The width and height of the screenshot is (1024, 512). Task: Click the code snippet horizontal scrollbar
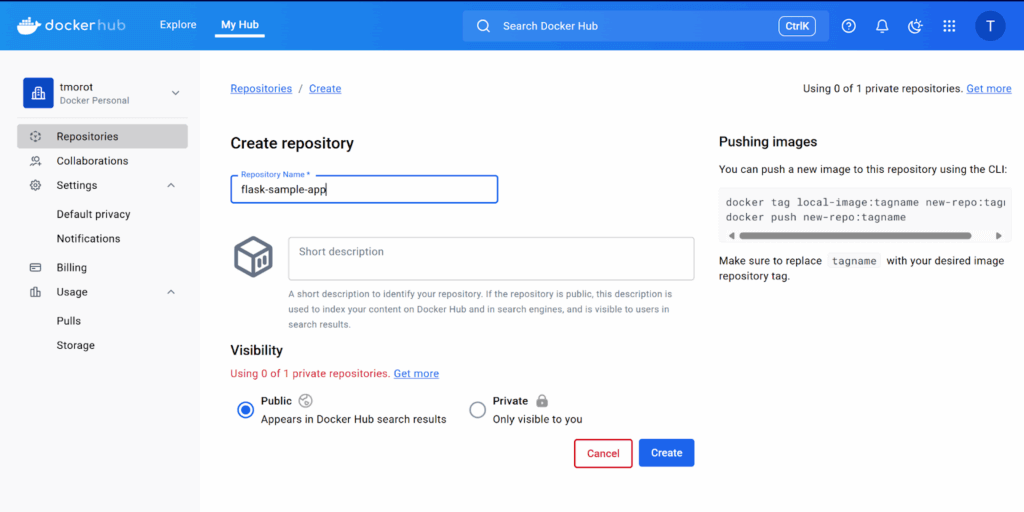[856, 236]
